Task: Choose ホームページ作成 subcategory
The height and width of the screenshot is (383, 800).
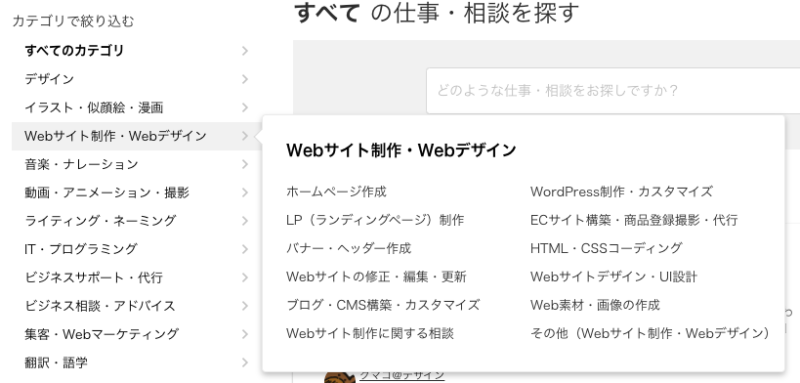Action: (x=336, y=192)
